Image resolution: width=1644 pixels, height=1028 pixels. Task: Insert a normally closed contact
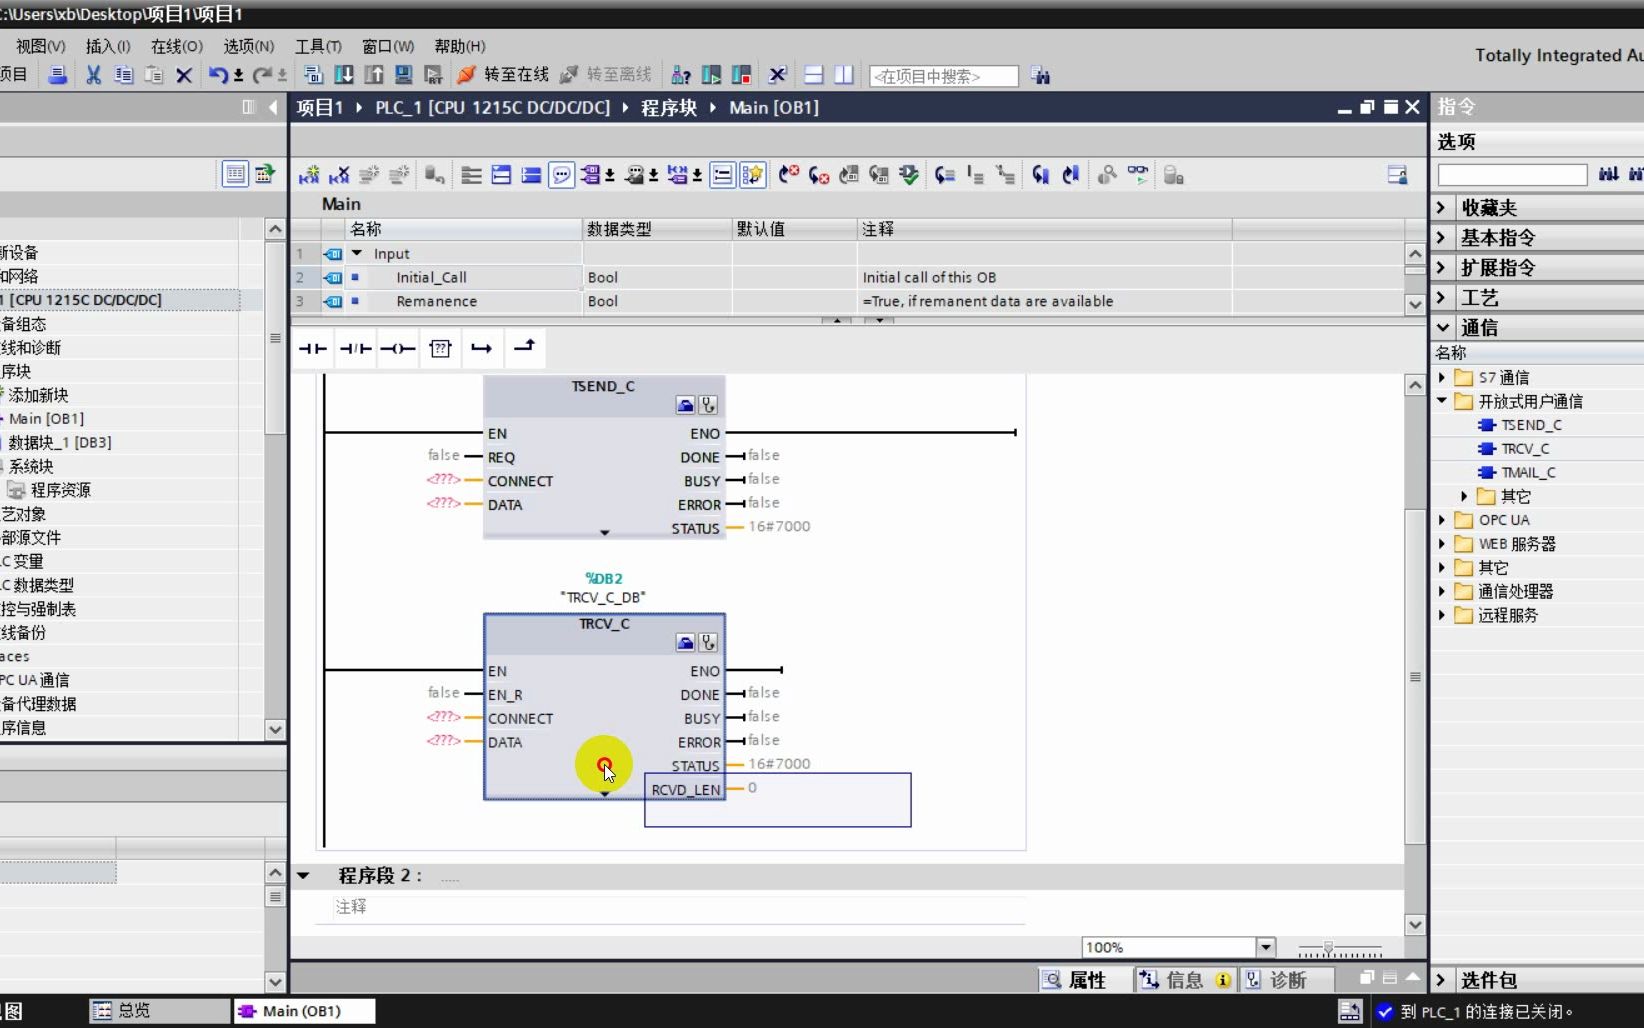tap(355, 348)
